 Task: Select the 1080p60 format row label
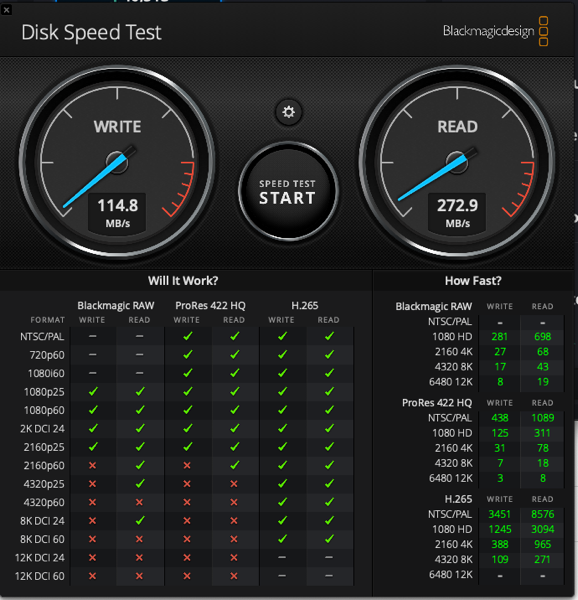pyautogui.click(x=44, y=411)
